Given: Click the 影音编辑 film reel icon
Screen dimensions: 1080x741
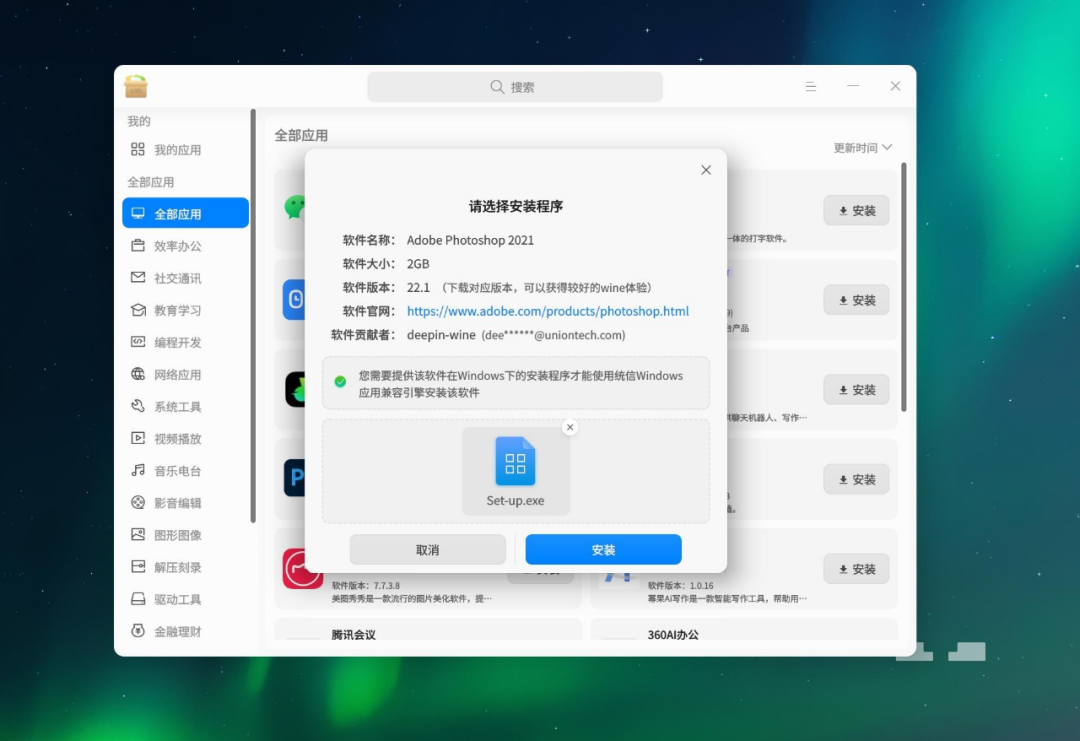Looking at the screenshot, I should [x=138, y=503].
